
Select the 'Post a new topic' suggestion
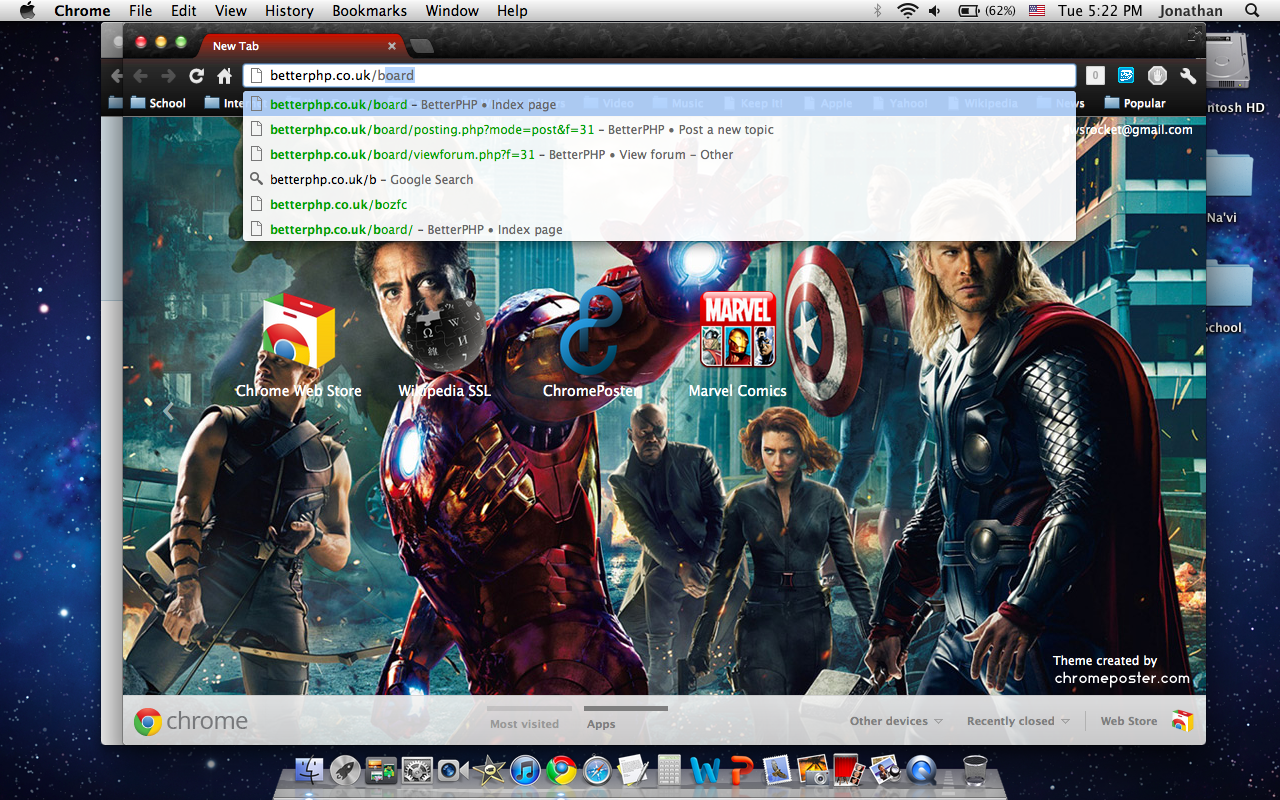(659, 129)
